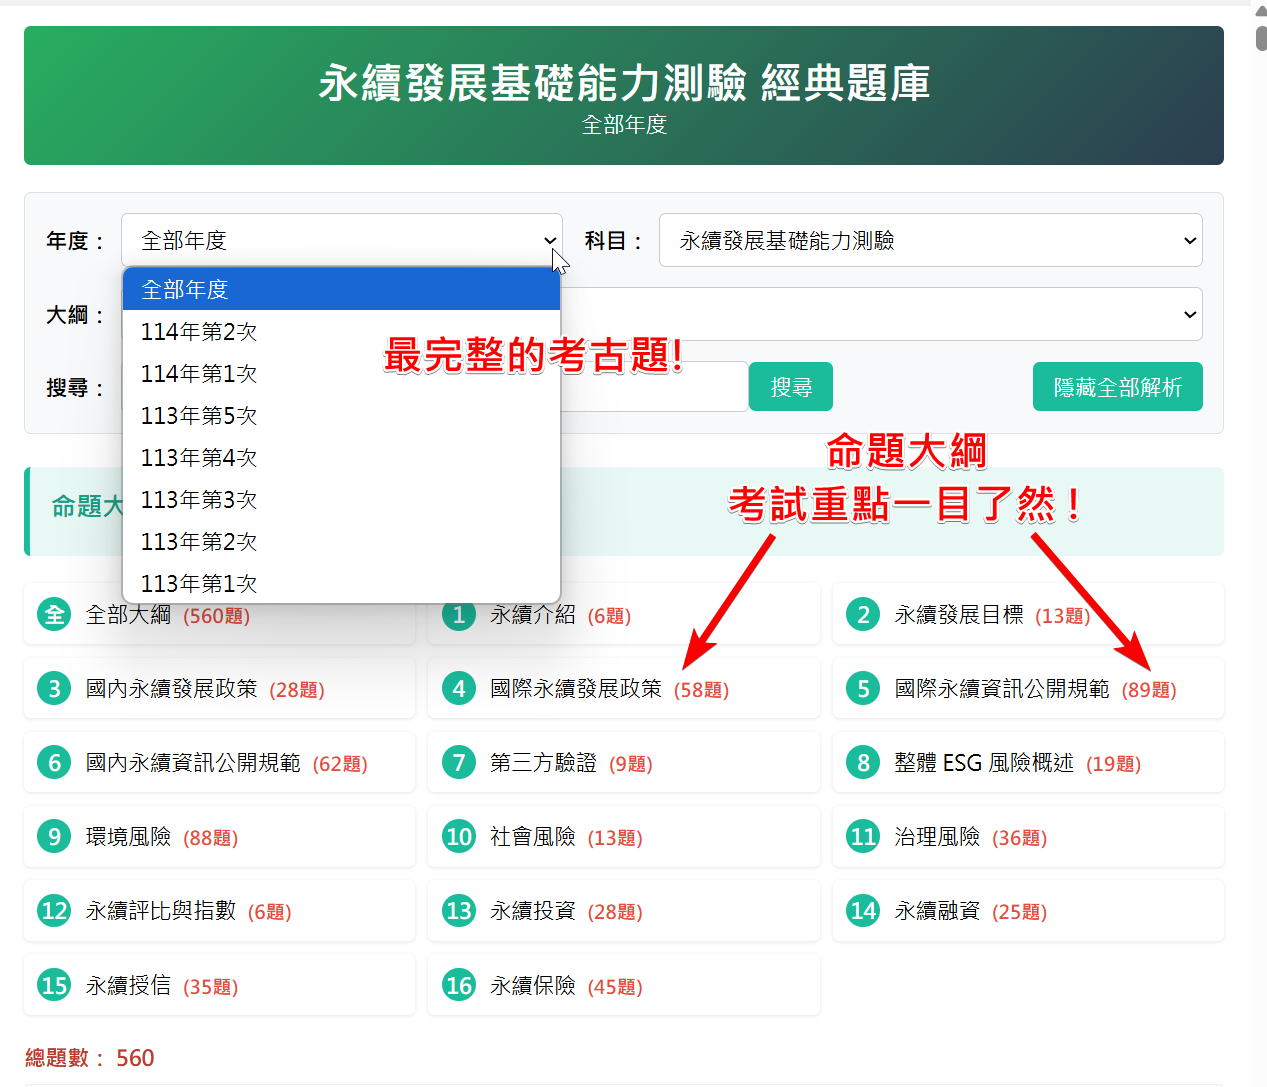
Task: Open the 治理風險 (36題) topic
Action: click(1028, 836)
